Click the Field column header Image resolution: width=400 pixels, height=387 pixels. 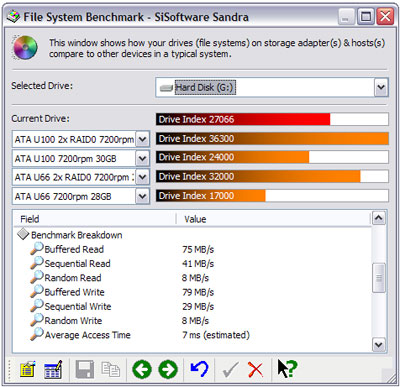coord(94,219)
